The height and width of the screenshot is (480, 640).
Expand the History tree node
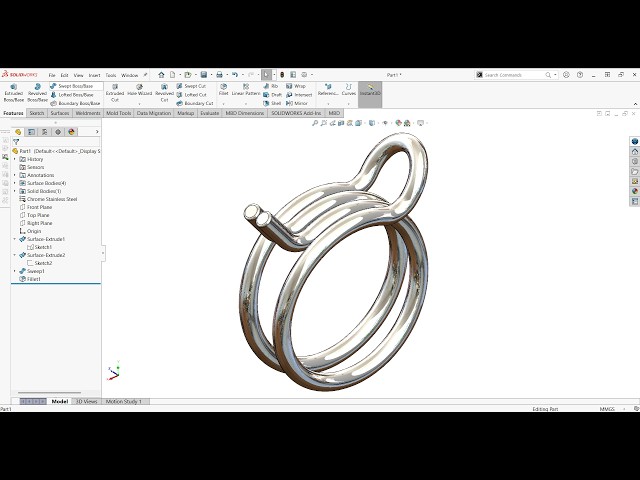pos(15,159)
